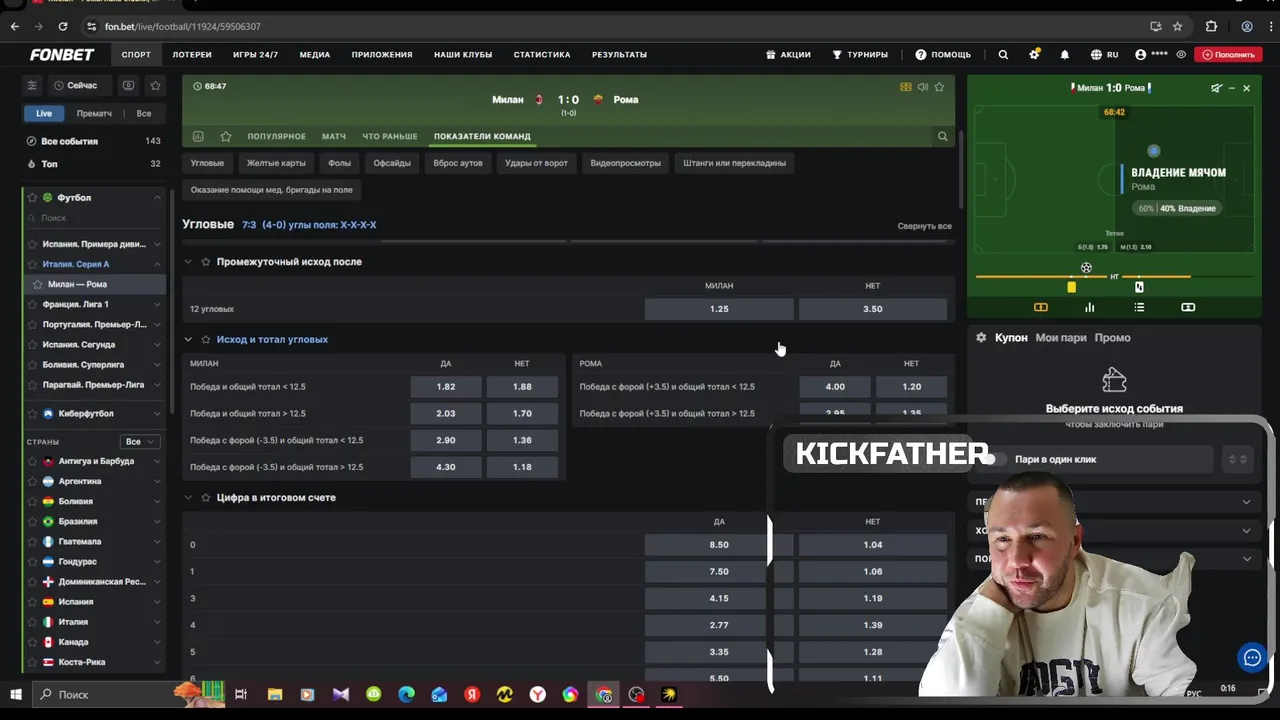The width and height of the screenshot is (1280, 720).
Task: Expand Аргентина country list
Action: pos(157,481)
